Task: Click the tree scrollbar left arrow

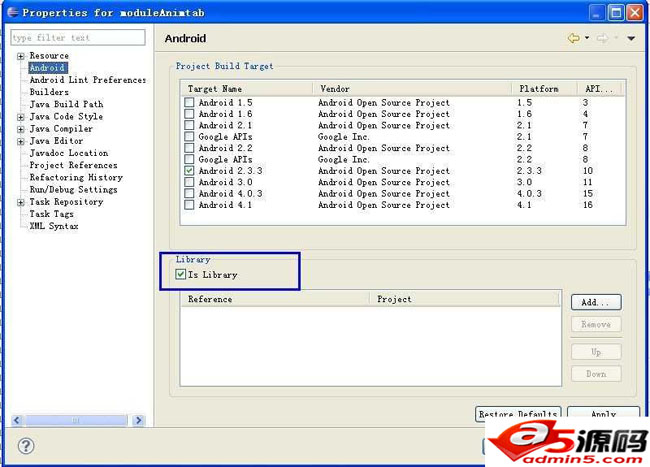Action: (x=17, y=420)
